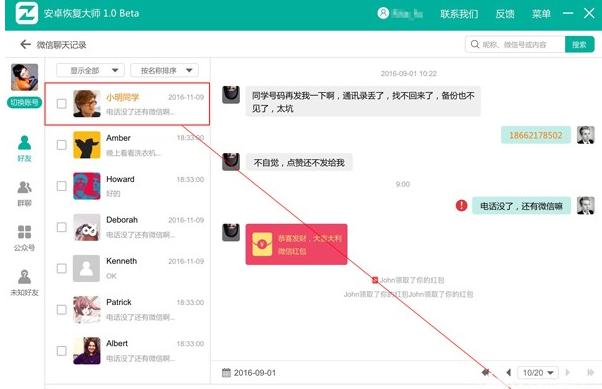Image resolution: width=602 pixels, height=389 pixels.
Task: Expand the 按名称排序 sort dropdown
Action: click(164, 70)
